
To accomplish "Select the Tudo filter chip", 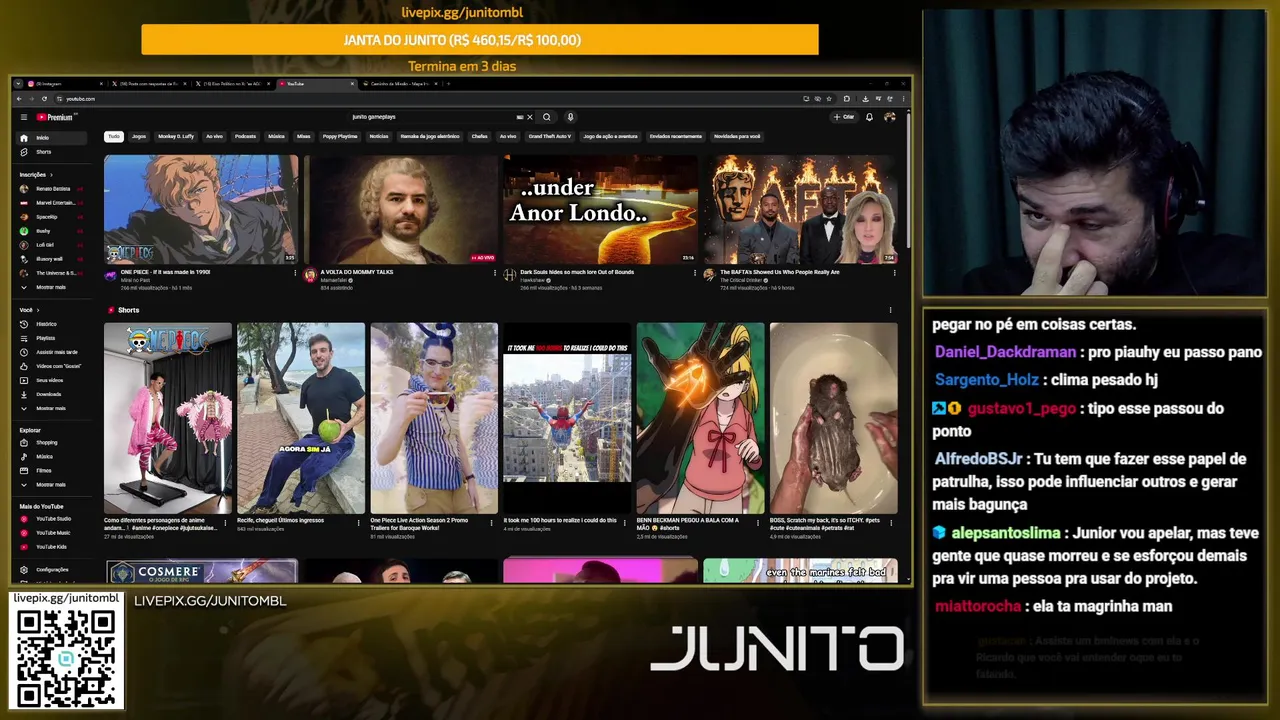I will pyautogui.click(x=114, y=136).
